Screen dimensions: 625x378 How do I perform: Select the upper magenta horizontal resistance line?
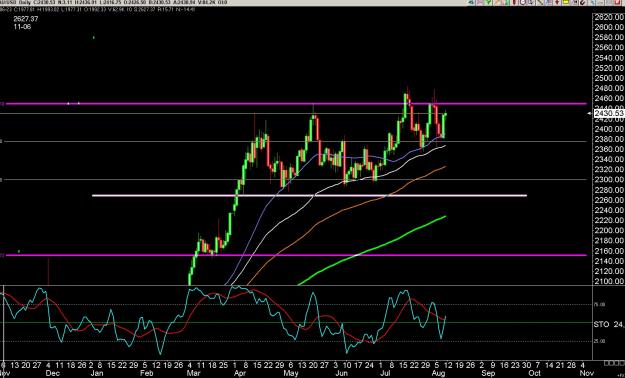[295, 104]
